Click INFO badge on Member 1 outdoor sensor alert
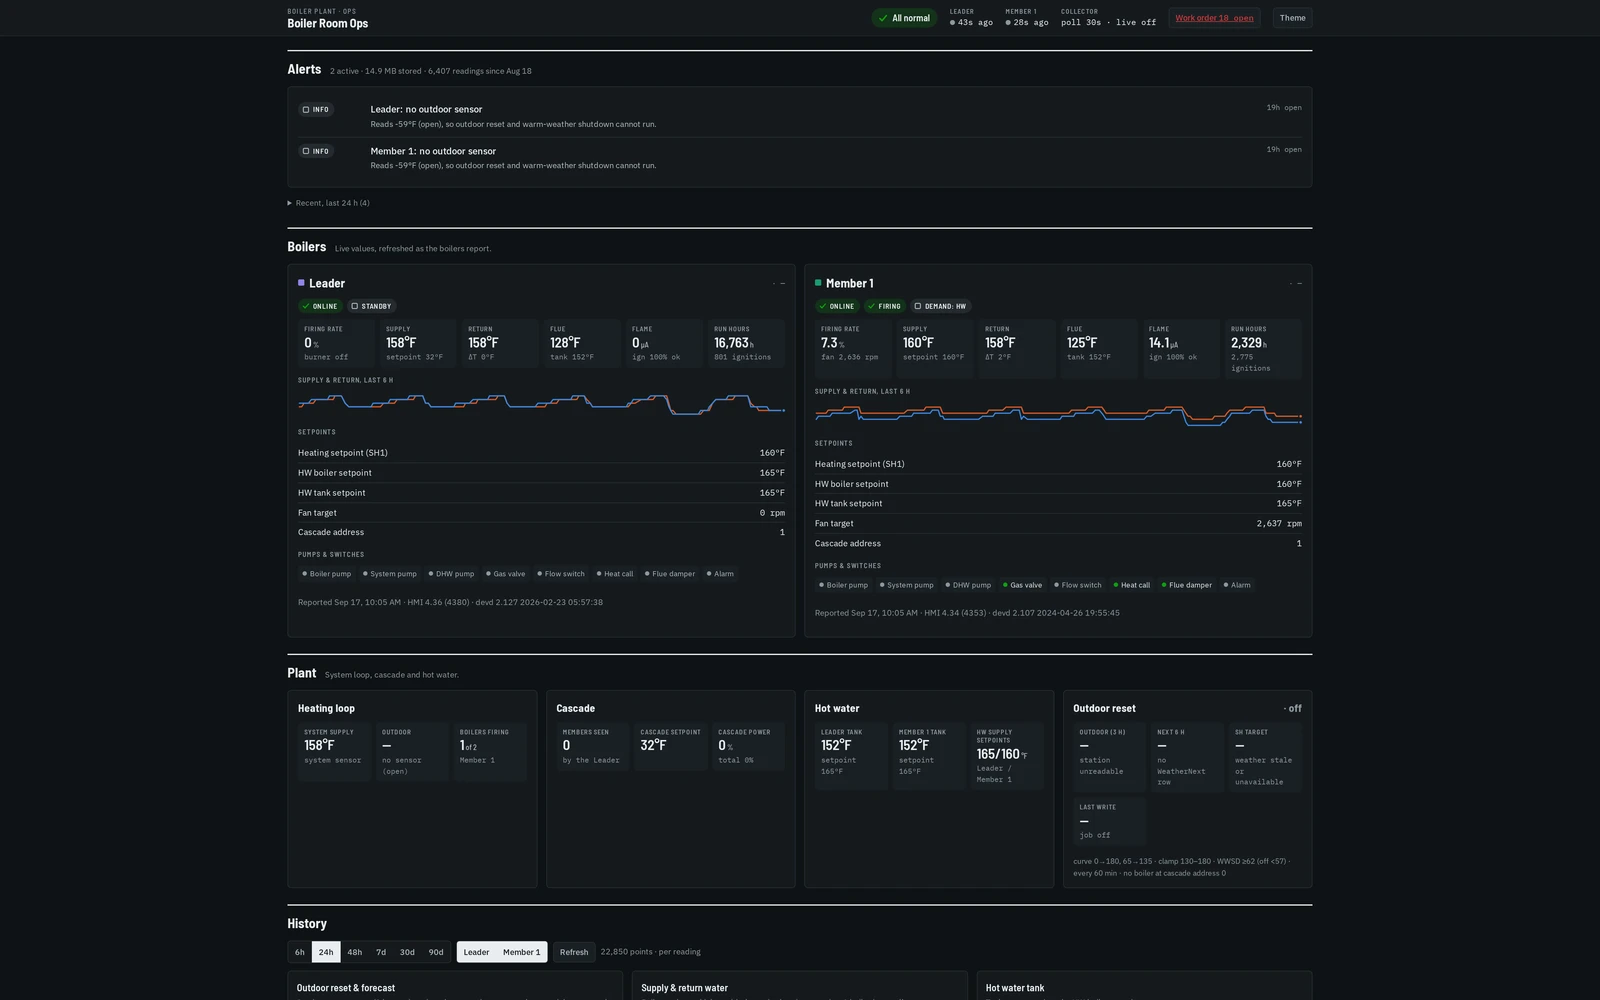Viewport: 1600px width, 1000px height. tap(316, 151)
